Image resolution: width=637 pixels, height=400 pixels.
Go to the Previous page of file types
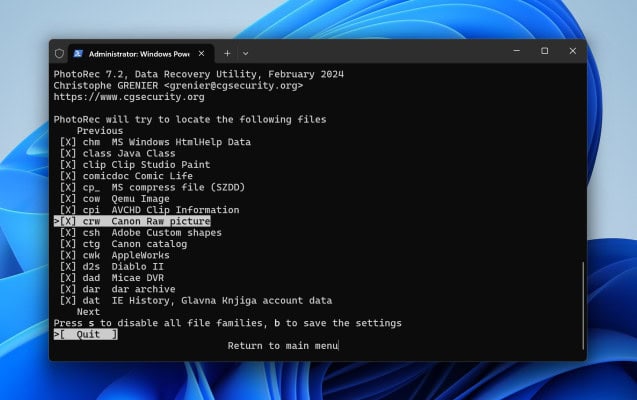(100, 131)
